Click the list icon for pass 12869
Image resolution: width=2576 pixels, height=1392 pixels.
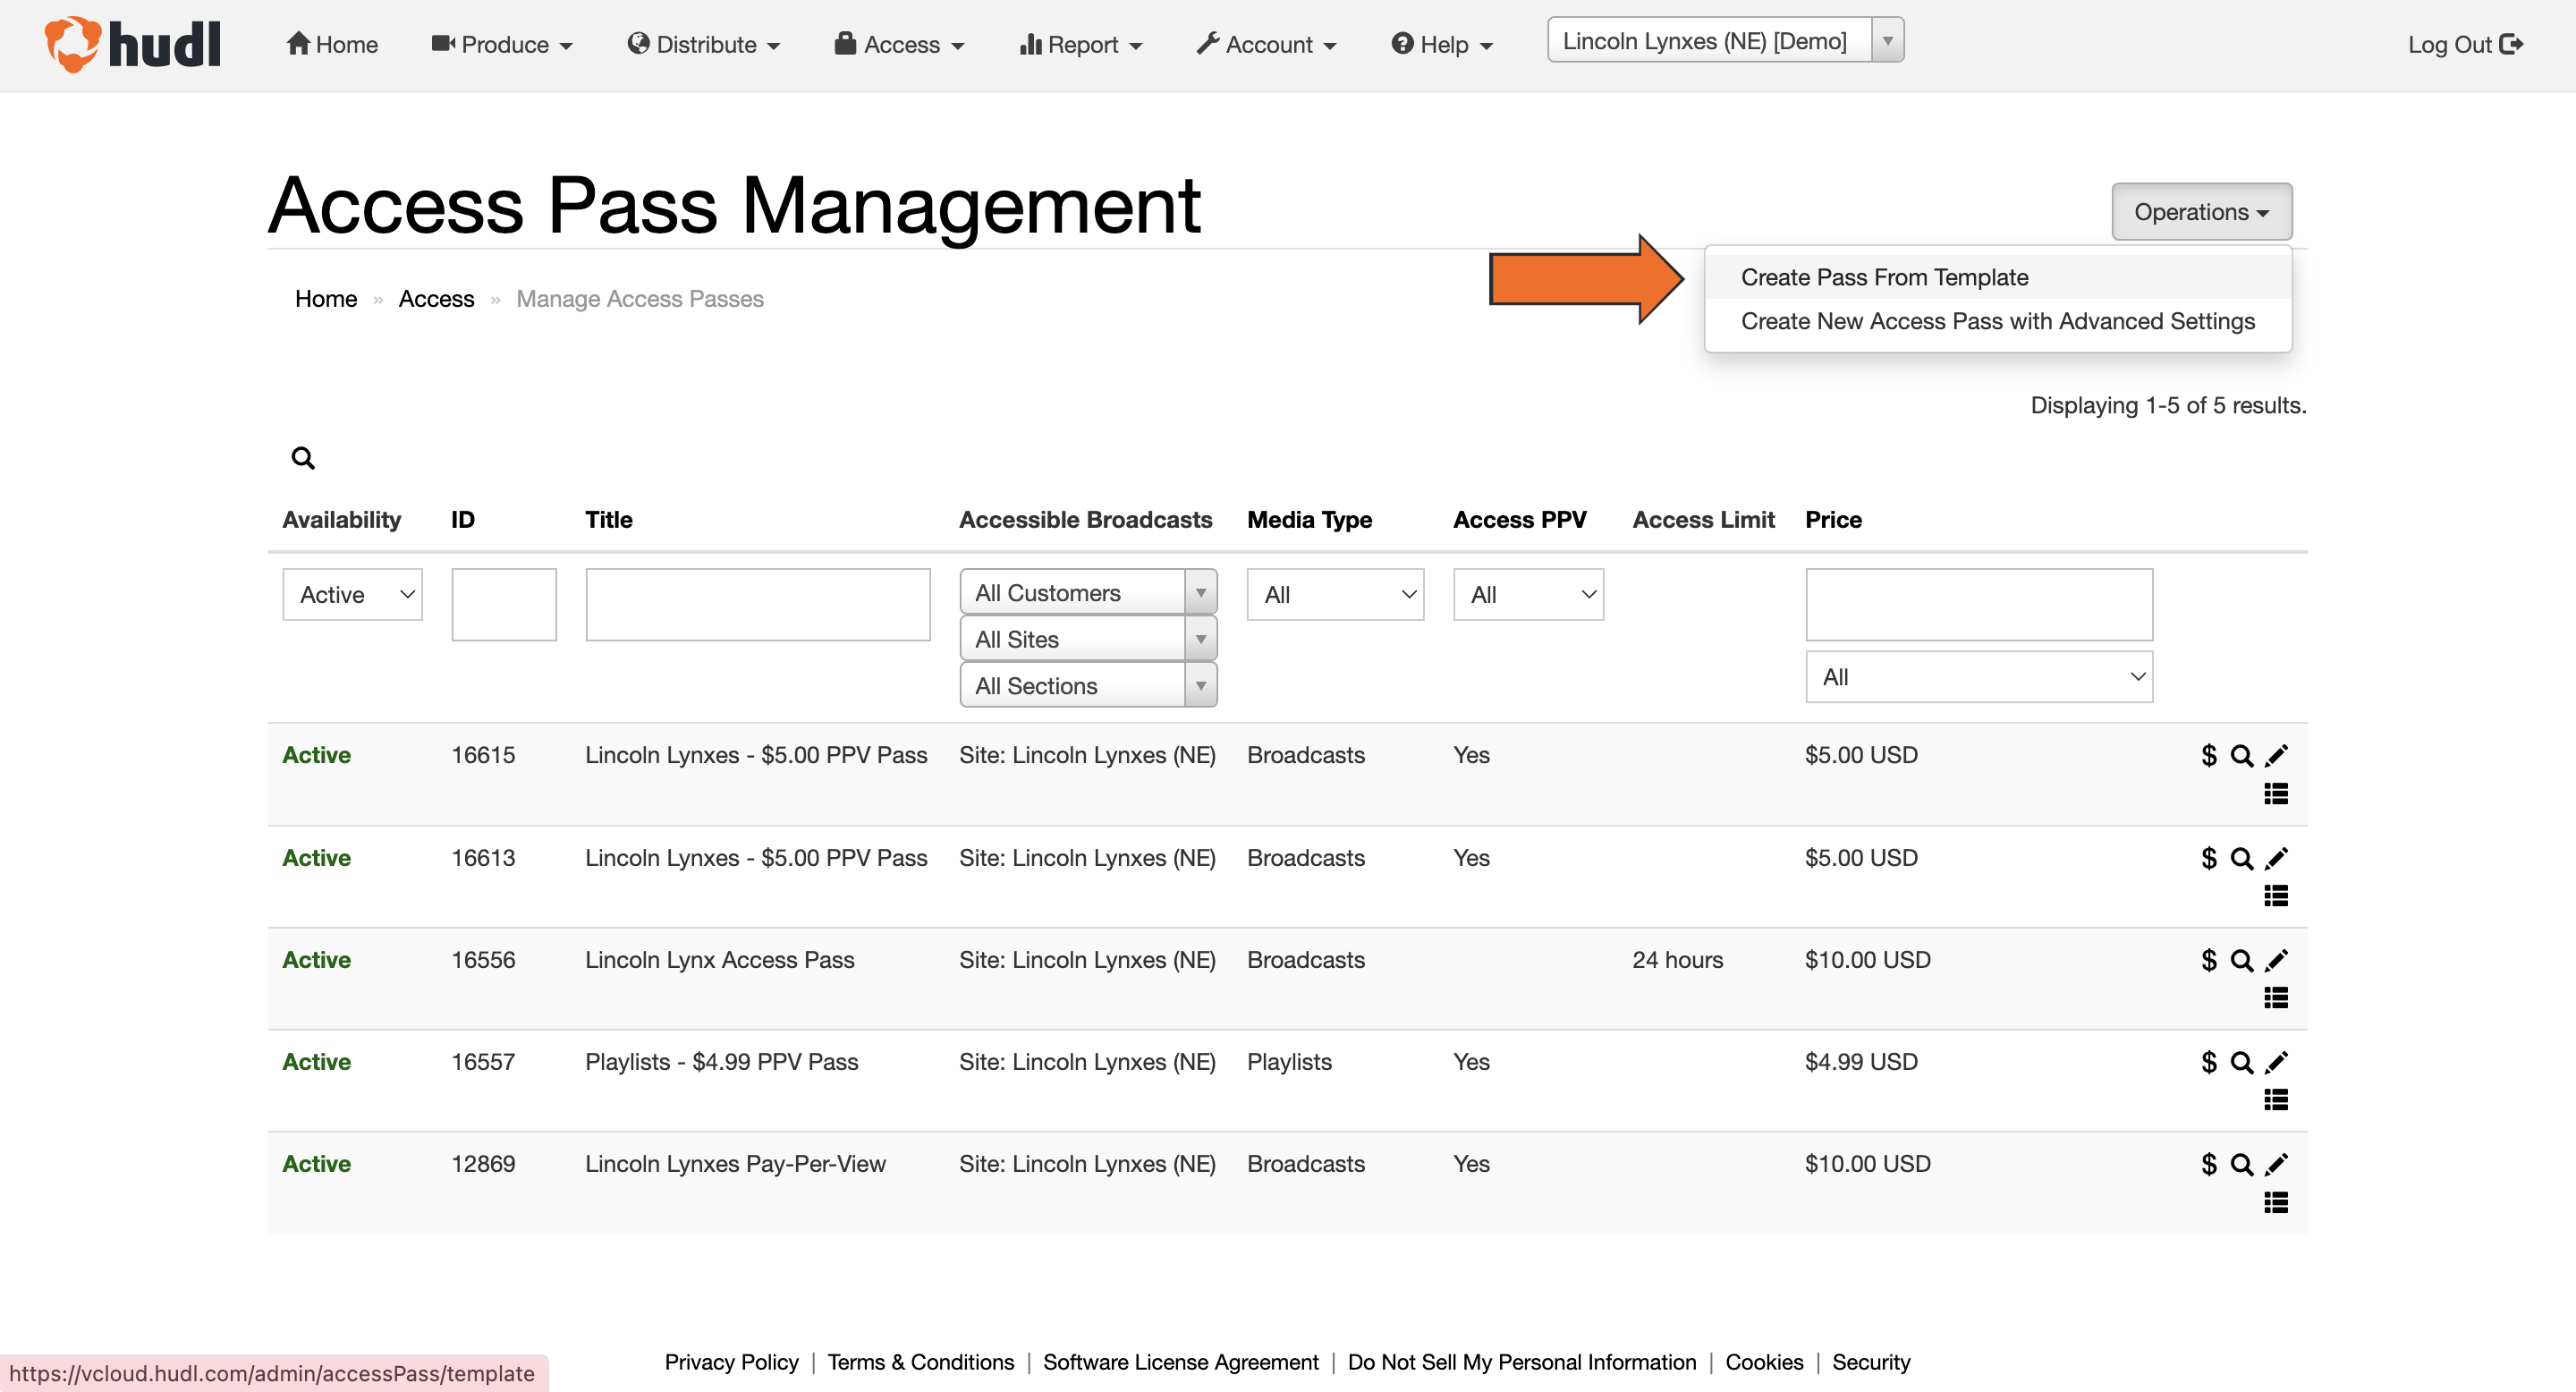point(2276,1202)
